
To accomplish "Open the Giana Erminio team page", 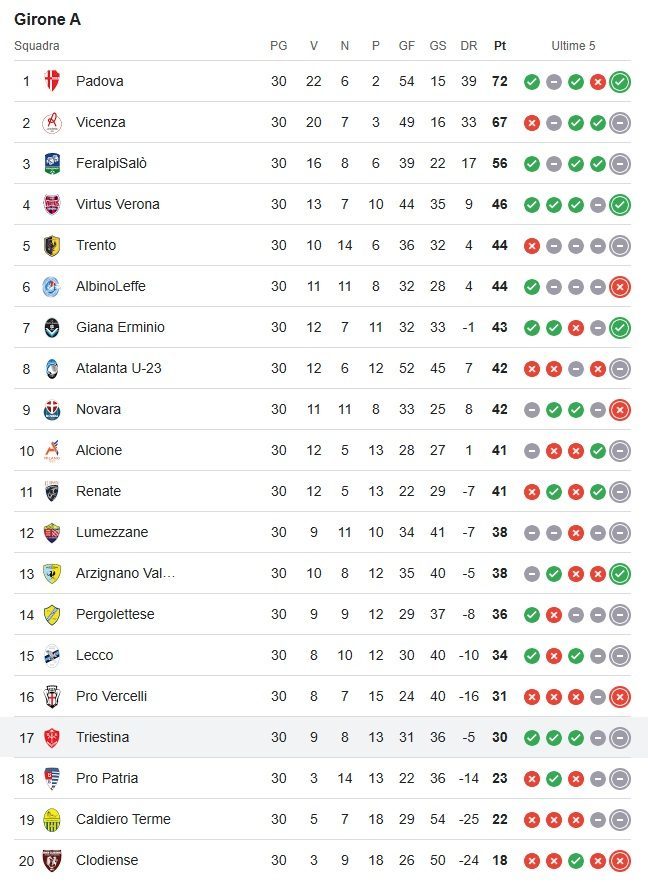I will point(120,327).
